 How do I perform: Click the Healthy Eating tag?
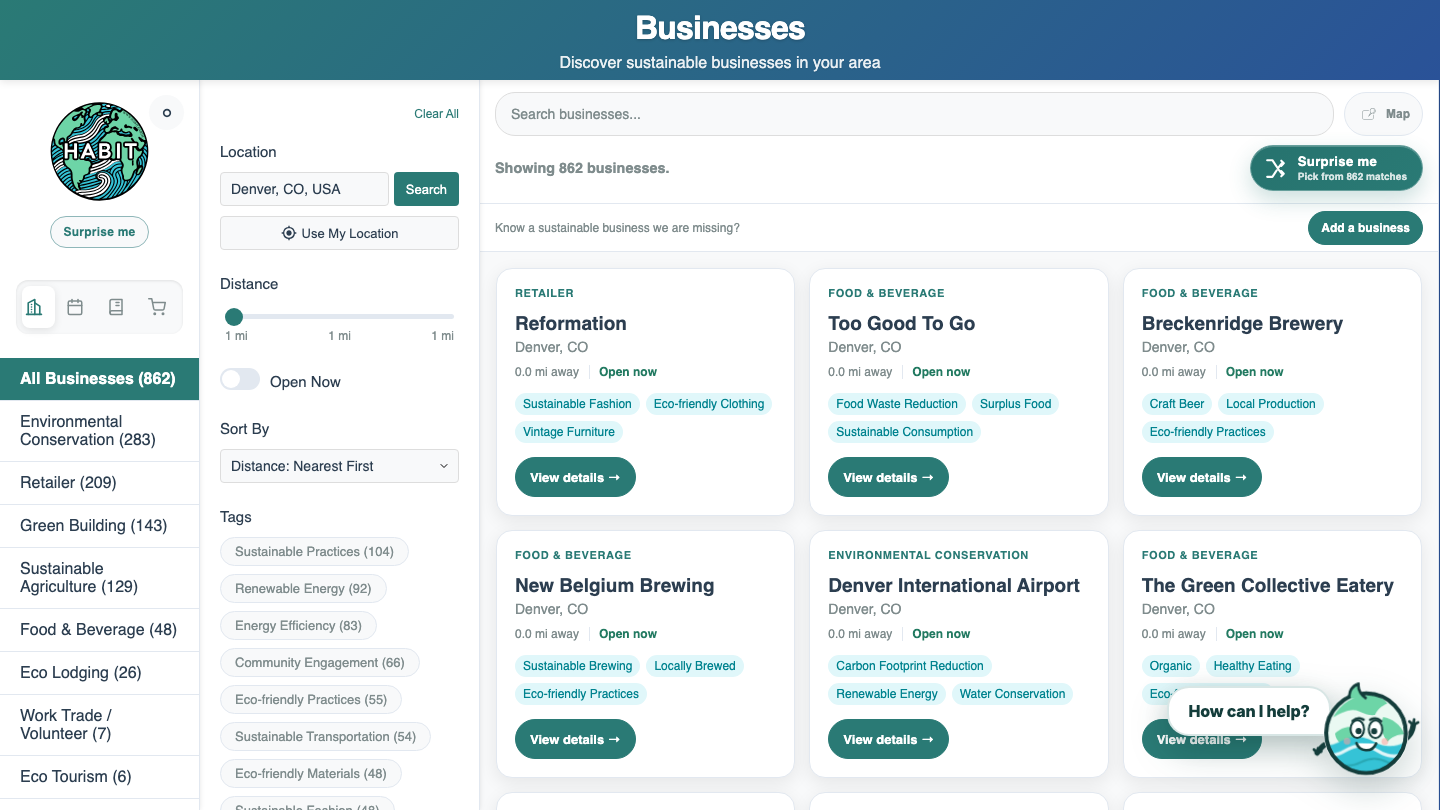(x=1253, y=666)
